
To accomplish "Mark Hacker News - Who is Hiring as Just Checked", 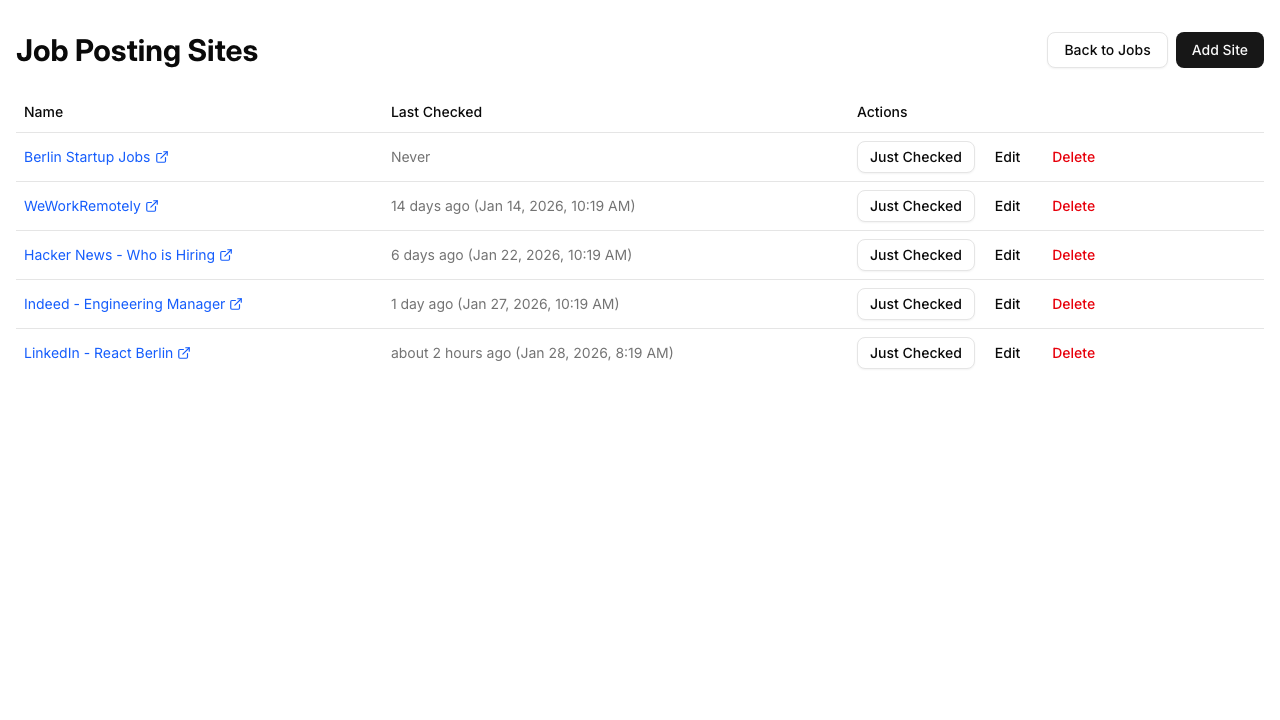I will (915, 255).
